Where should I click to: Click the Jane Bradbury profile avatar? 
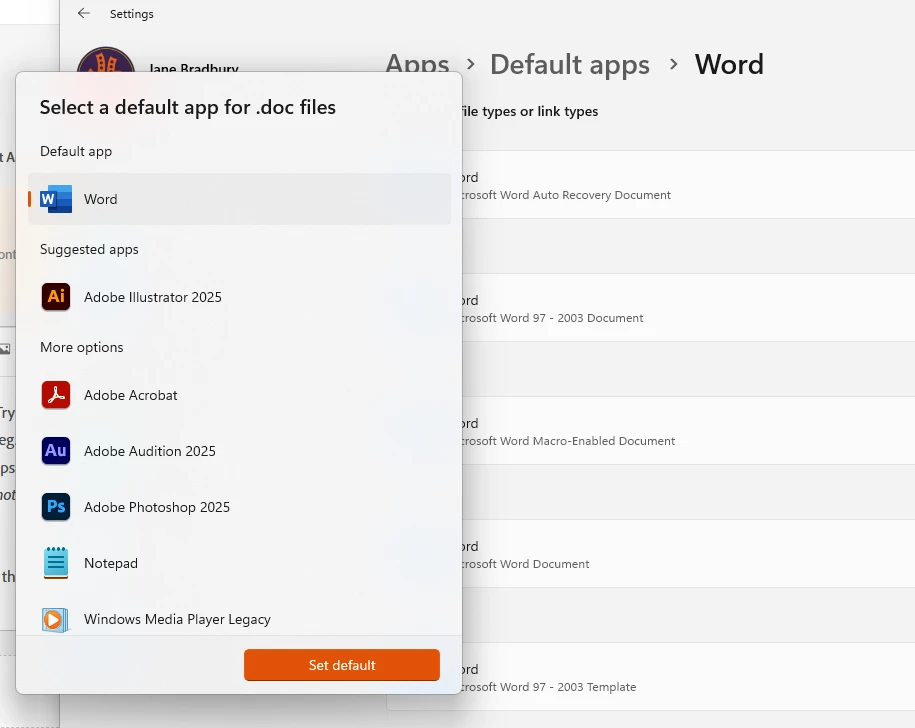click(x=106, y=60)
